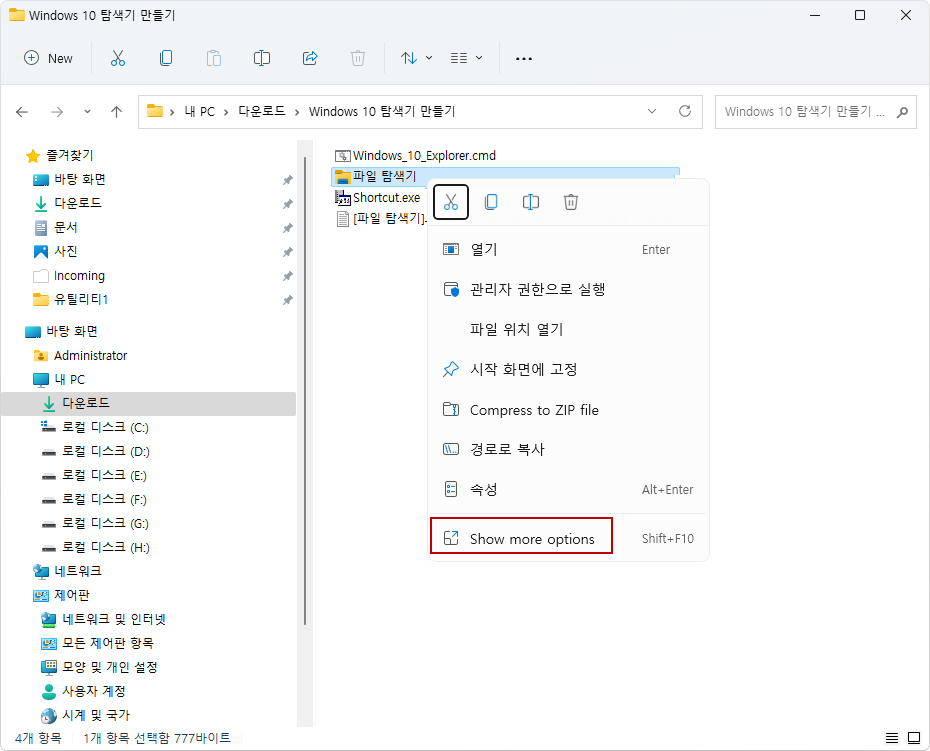Go back with the back arrow
The height and width of the screenshot is (751, 930).
pos(22,112)
